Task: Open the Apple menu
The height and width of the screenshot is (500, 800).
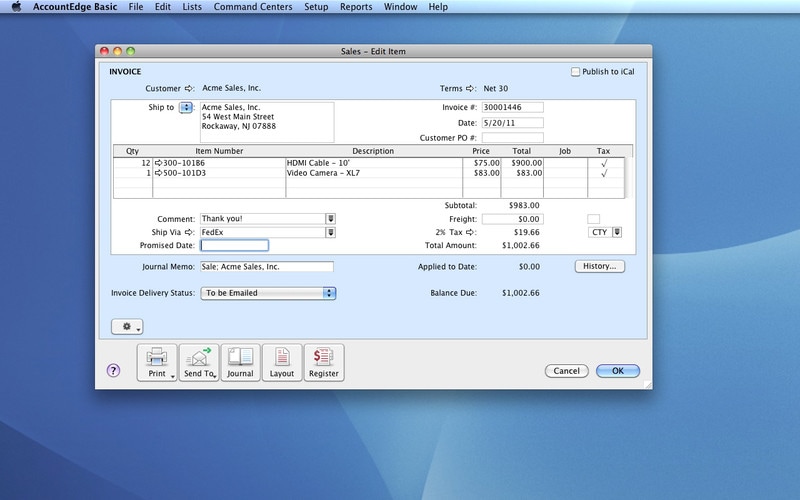Action: click(x=16, y=7)
